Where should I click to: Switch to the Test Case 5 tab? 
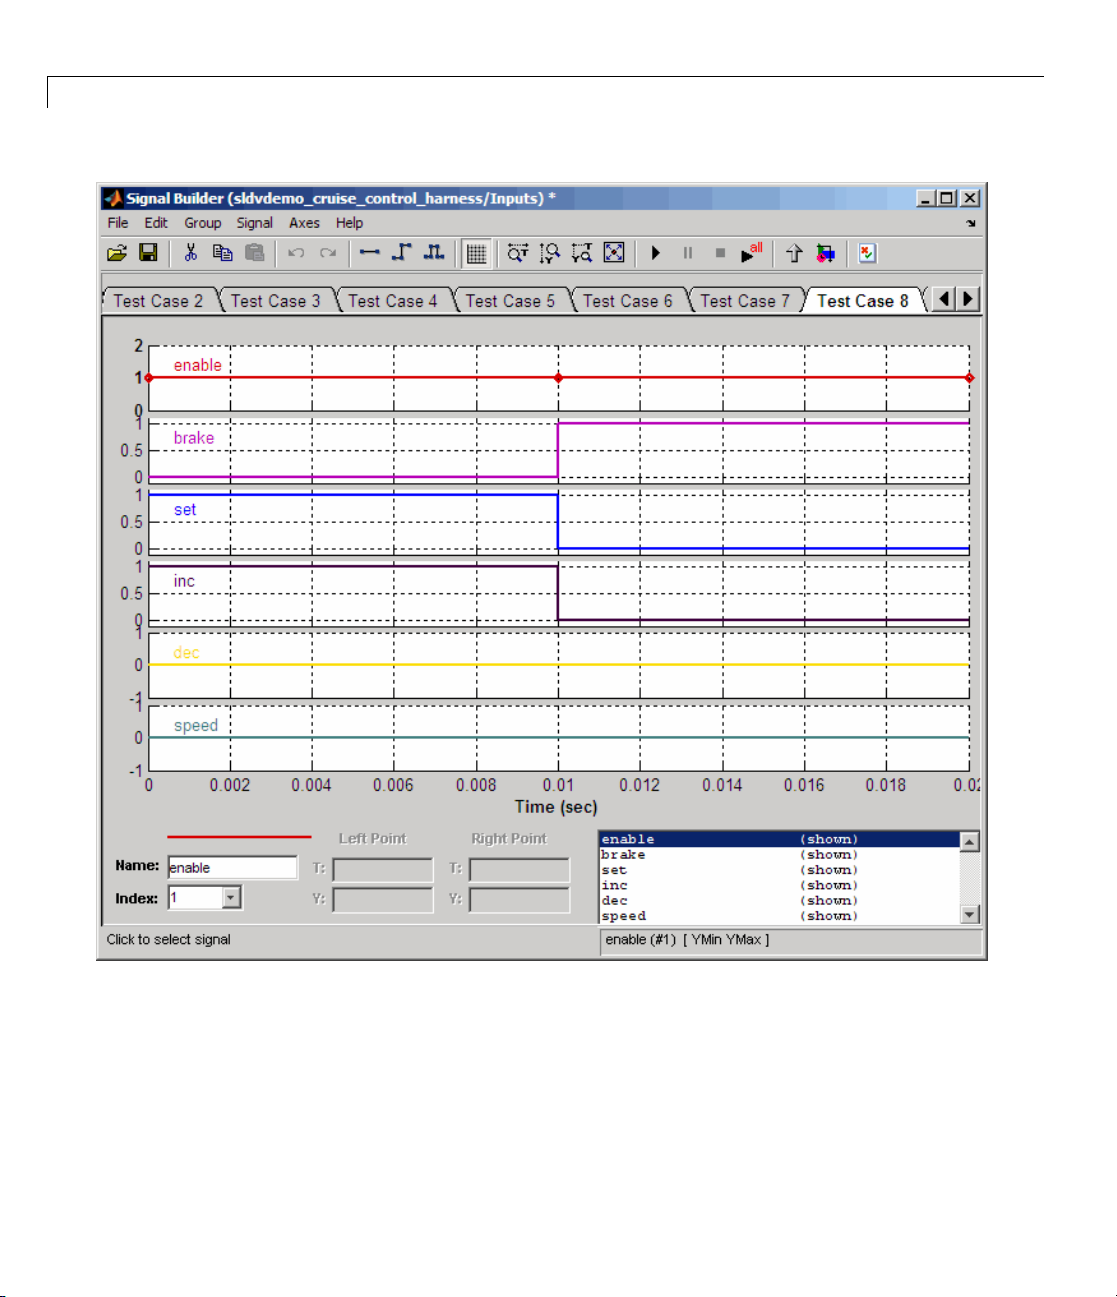click(x=510, y=301)
